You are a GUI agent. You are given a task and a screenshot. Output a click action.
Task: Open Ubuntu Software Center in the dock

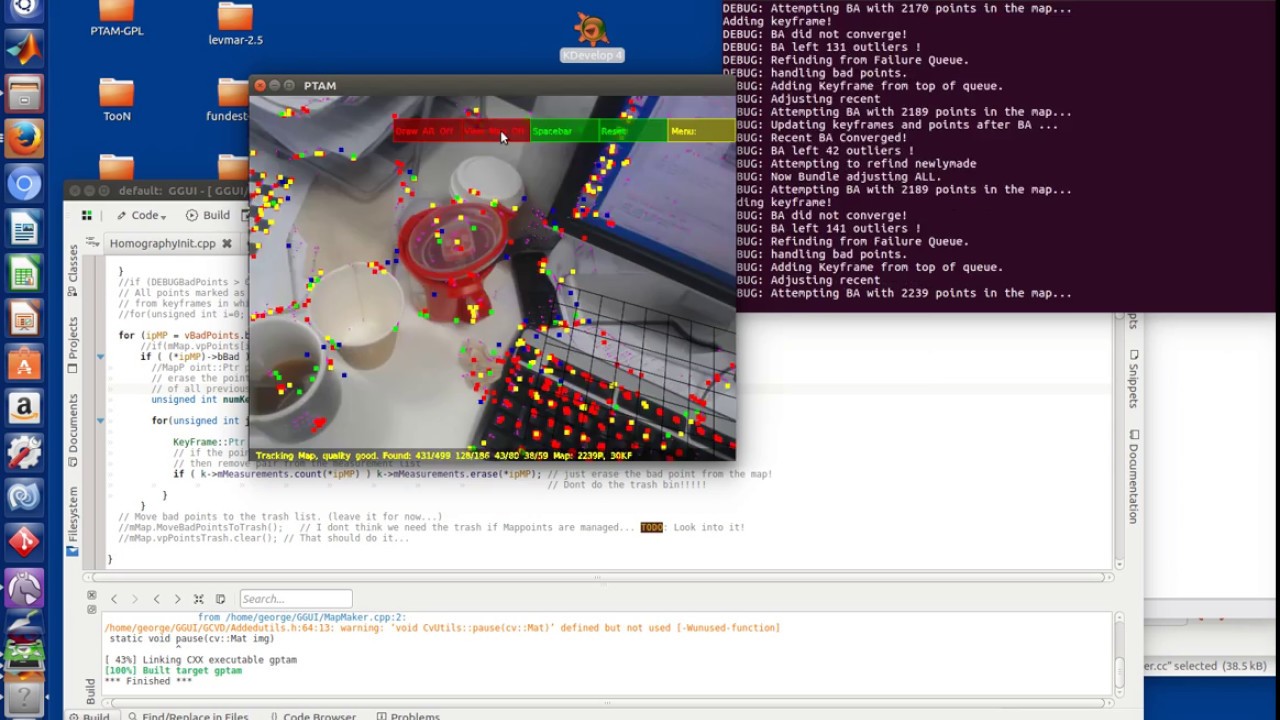click(x=24, y=365)
